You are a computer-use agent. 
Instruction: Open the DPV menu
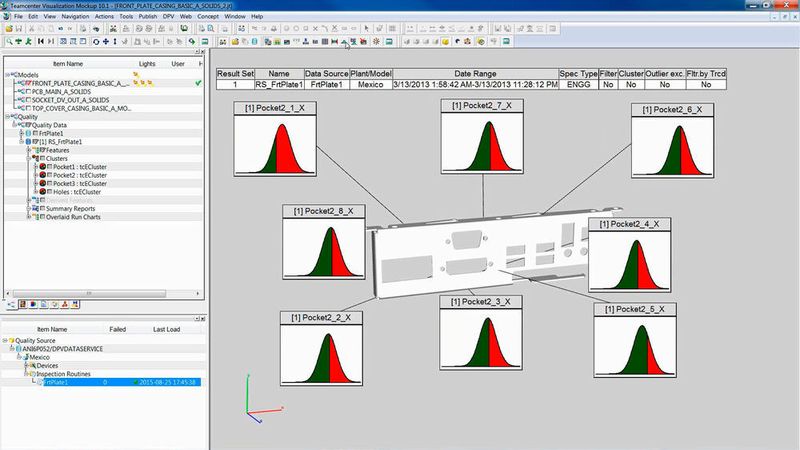click(x=168, y=16)
